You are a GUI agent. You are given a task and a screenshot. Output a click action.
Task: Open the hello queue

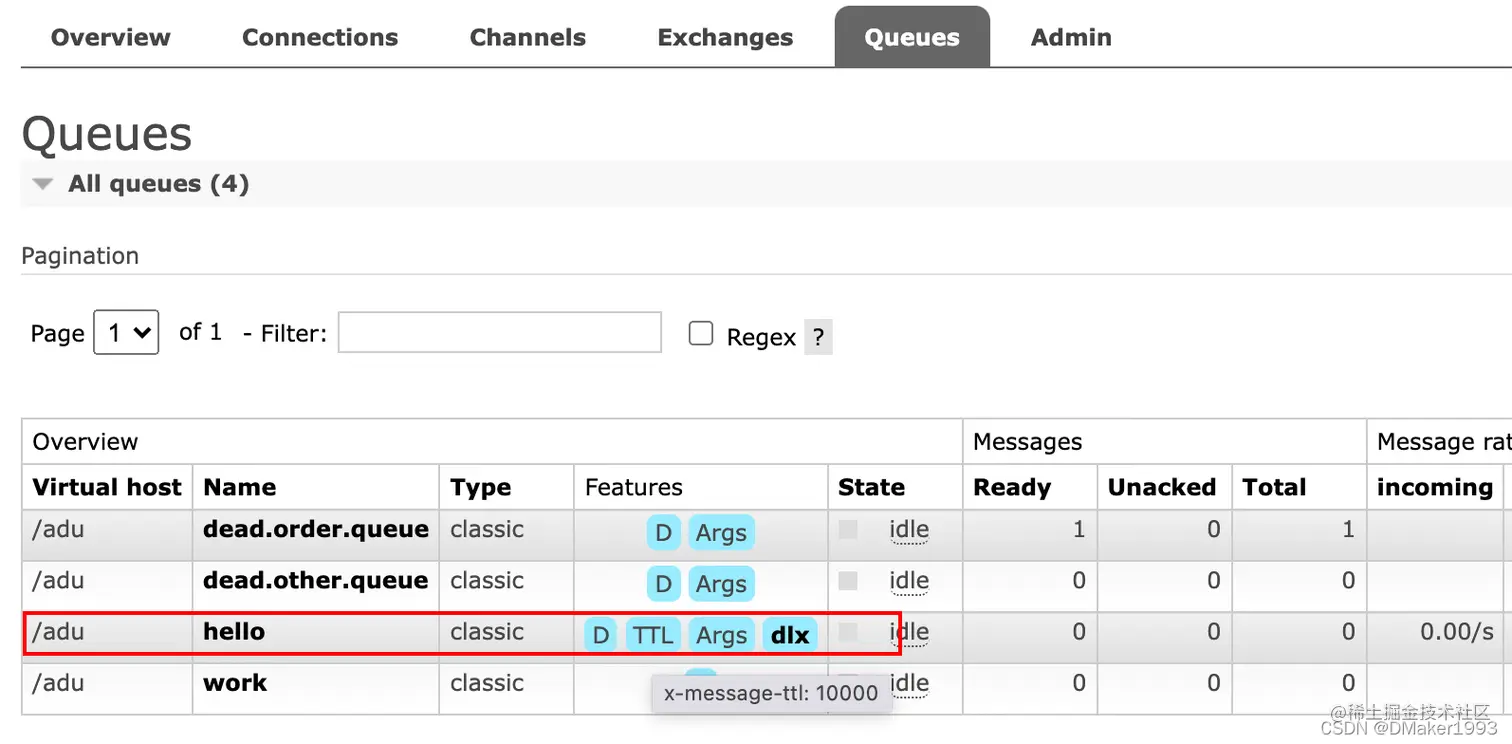coord(234,632)
